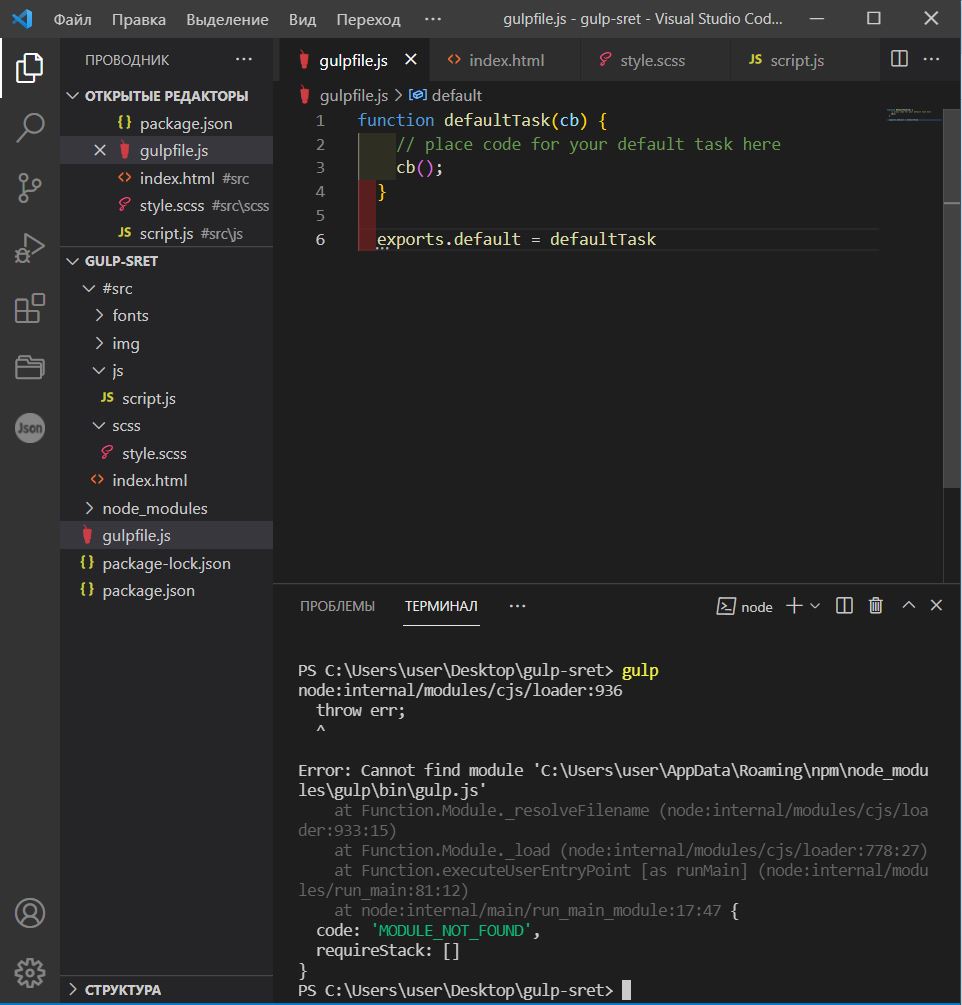Select gulpfile.js in the project tree
Screen dimensions: 962x1005
[167, 535]
